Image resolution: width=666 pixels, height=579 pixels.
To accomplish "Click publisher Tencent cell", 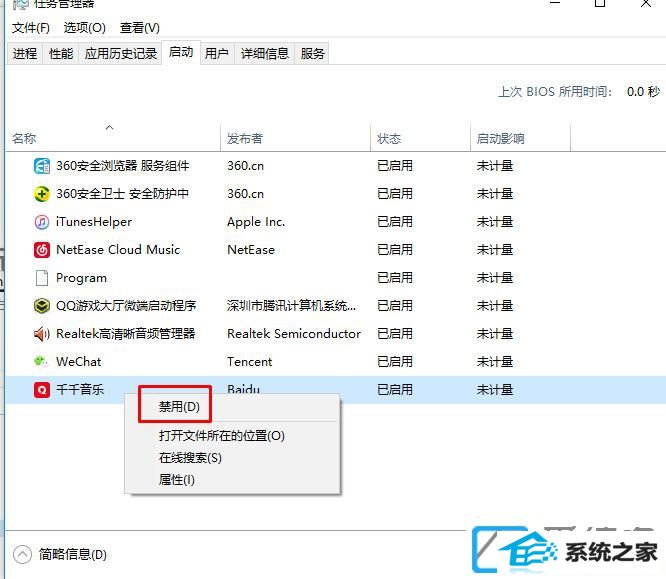I will (x=249, y=362).
